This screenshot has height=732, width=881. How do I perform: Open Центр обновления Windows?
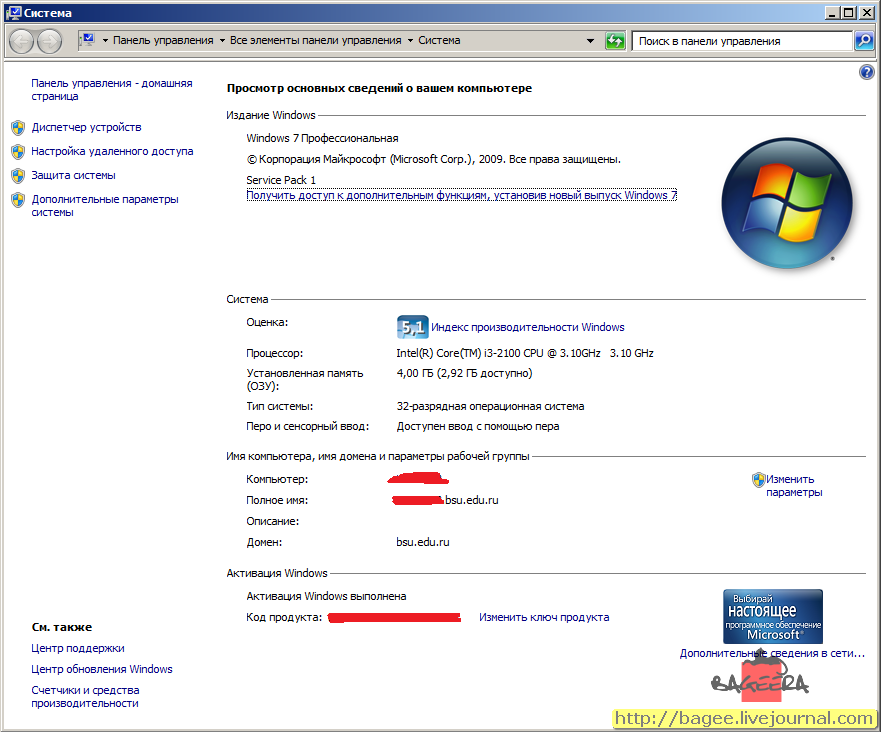pyautogui.click(x=102, y=669)
